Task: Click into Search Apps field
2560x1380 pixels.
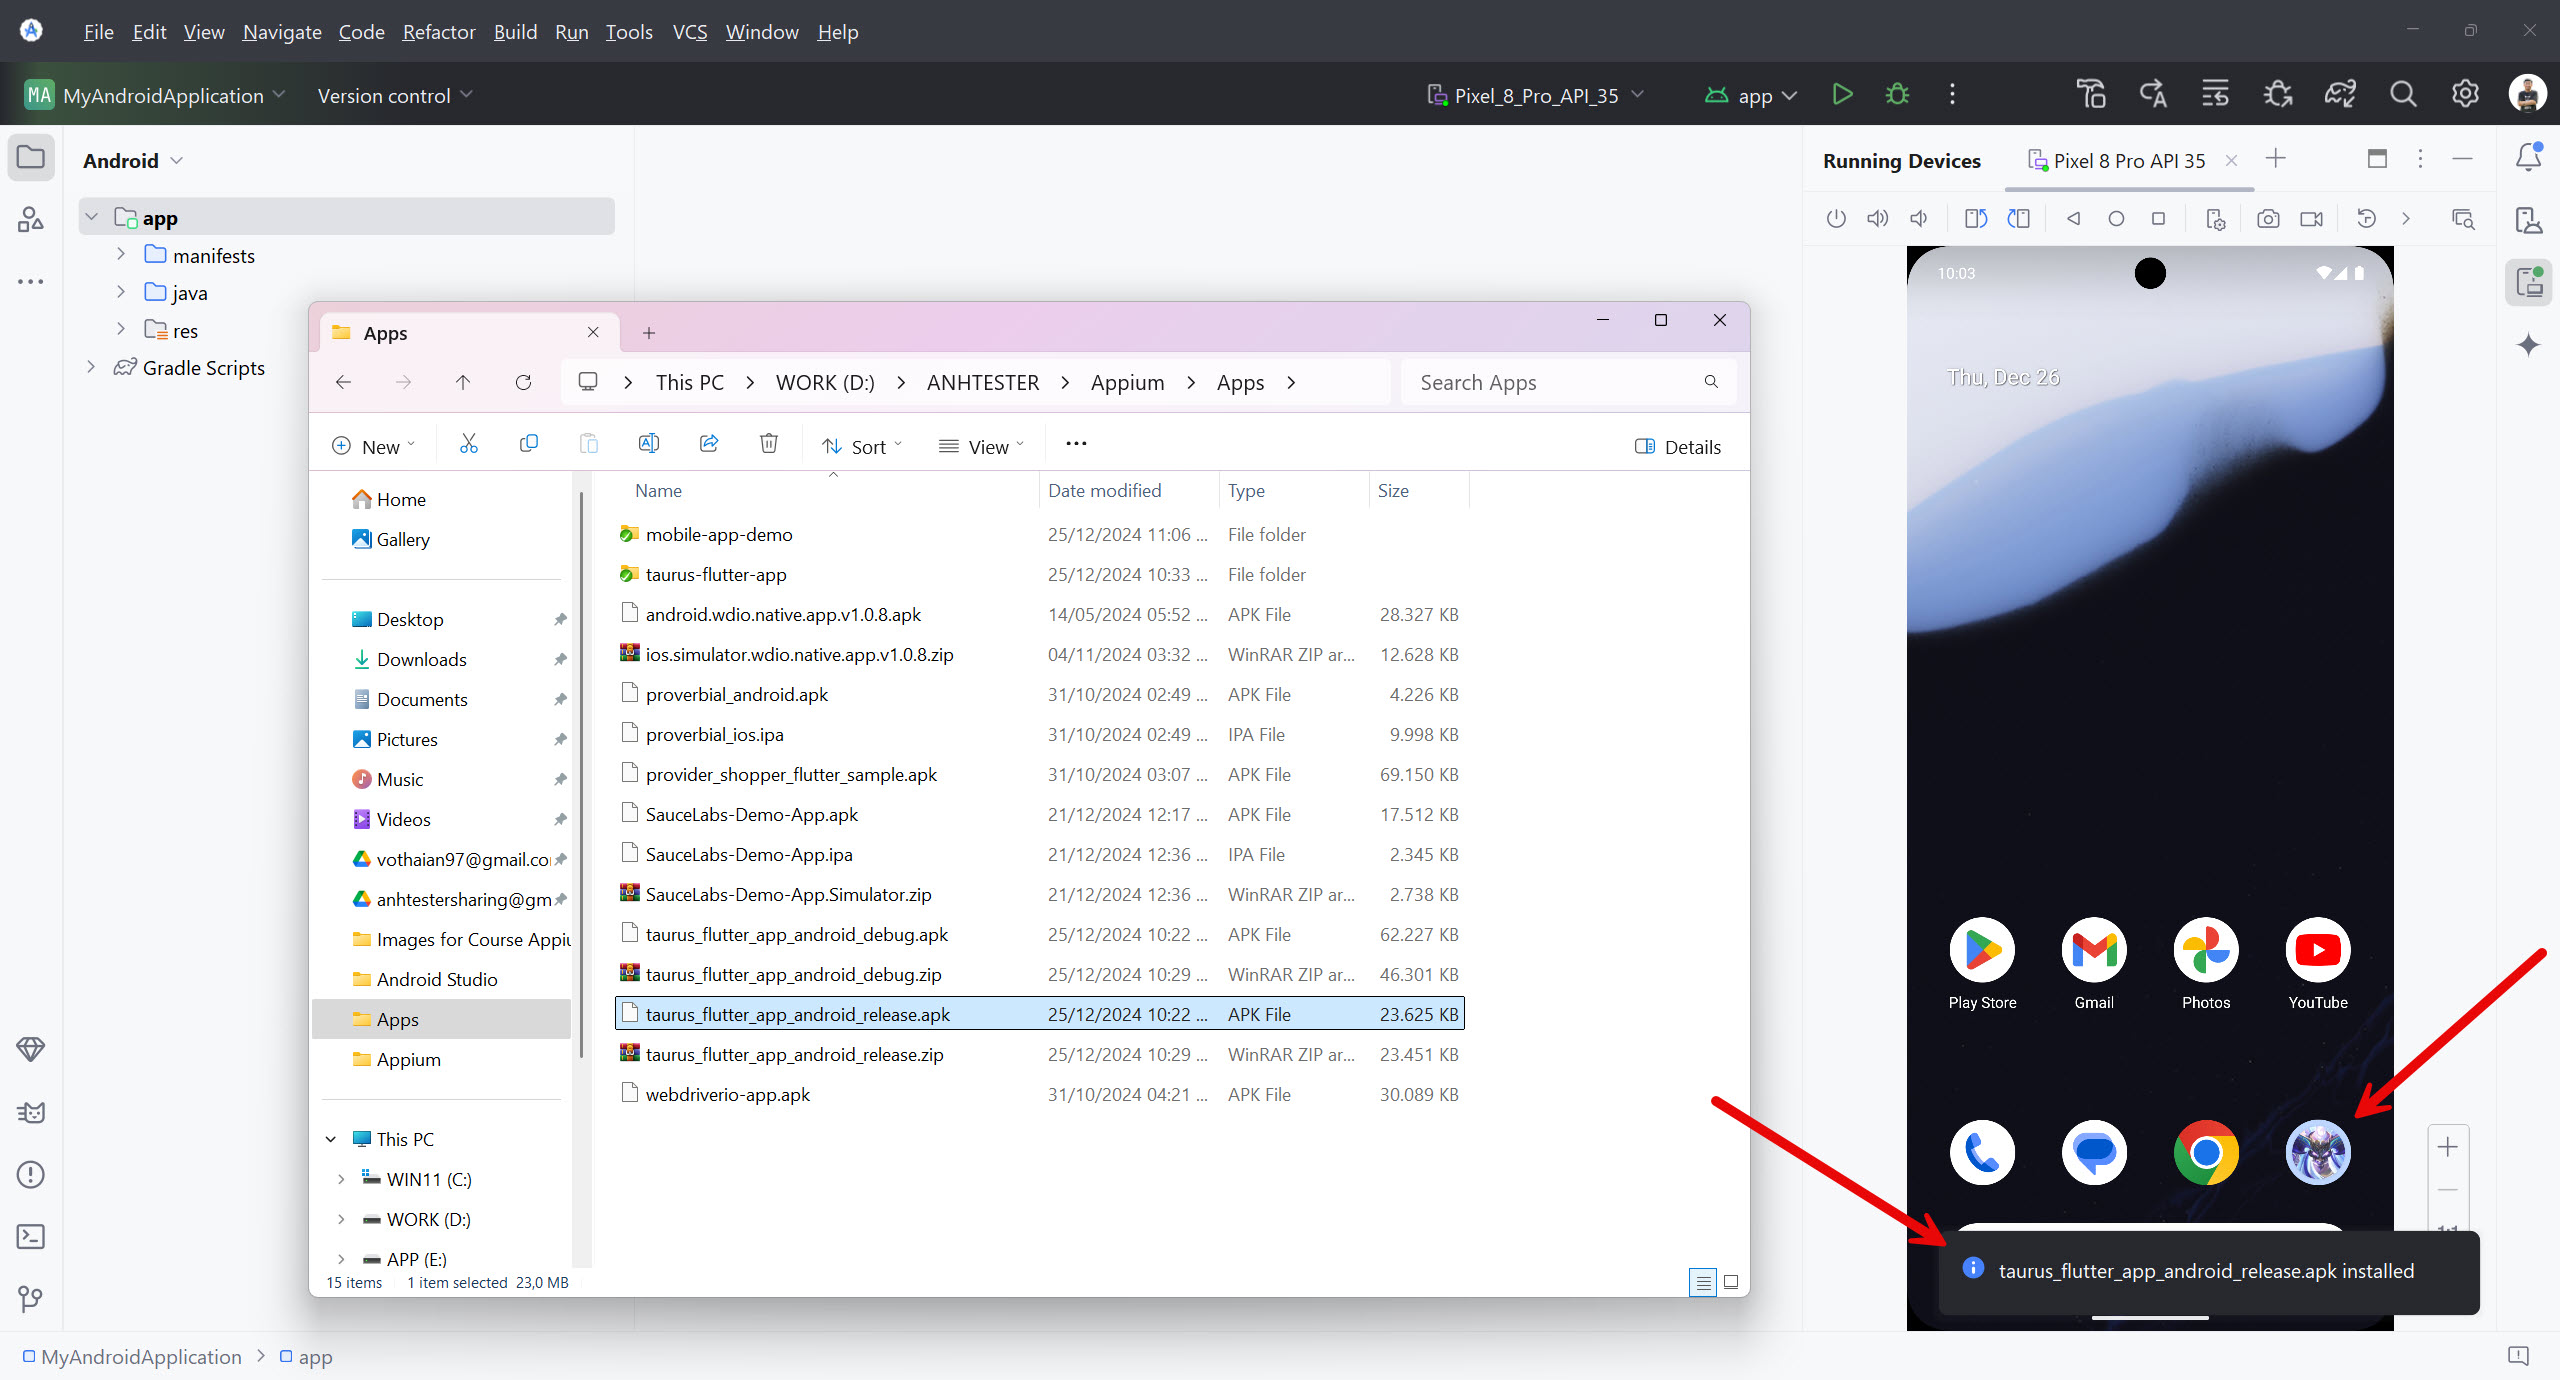Action: (x=1568, y=382)
